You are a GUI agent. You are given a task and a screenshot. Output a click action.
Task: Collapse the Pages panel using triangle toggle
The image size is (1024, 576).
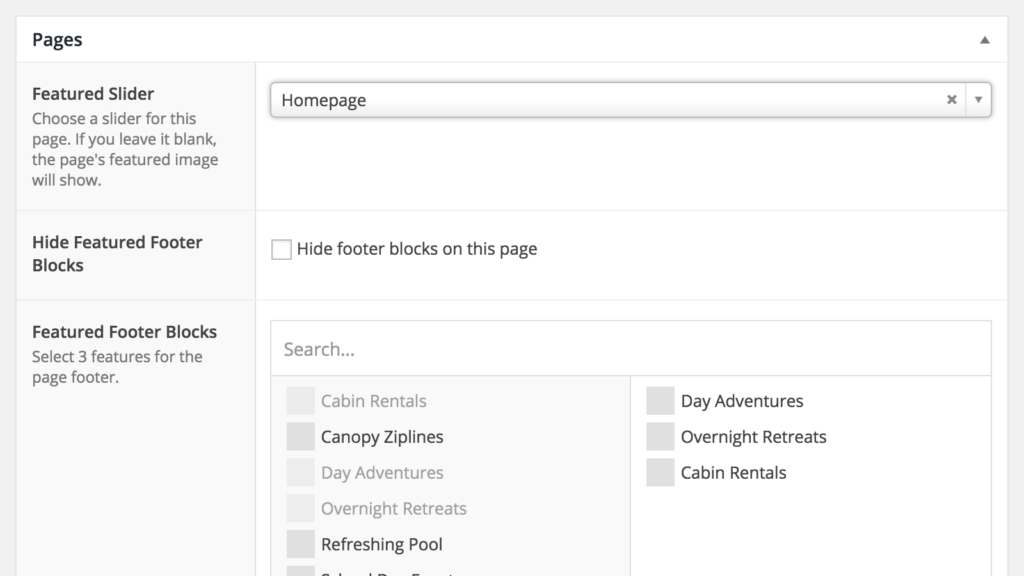pyautogui.click(x=984, y=40)
